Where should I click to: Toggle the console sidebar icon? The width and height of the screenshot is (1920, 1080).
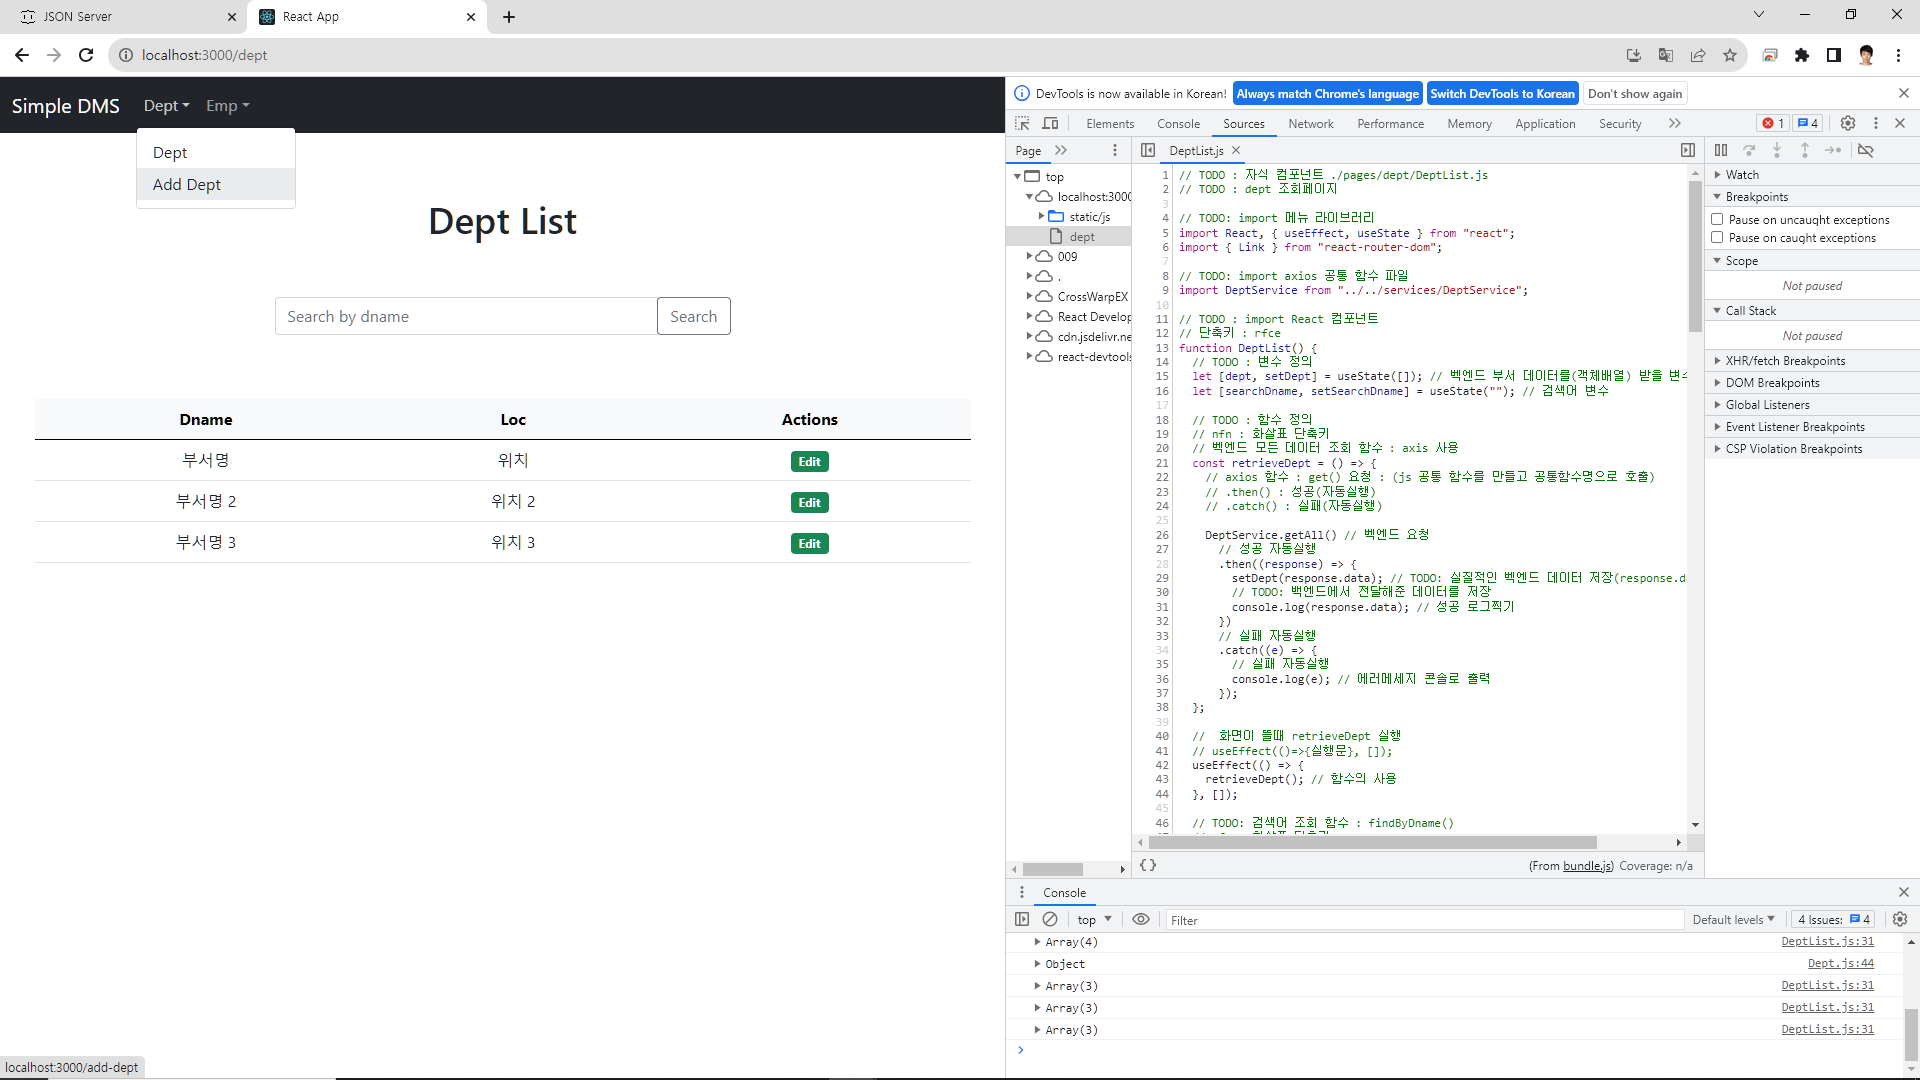(1022, 919)
